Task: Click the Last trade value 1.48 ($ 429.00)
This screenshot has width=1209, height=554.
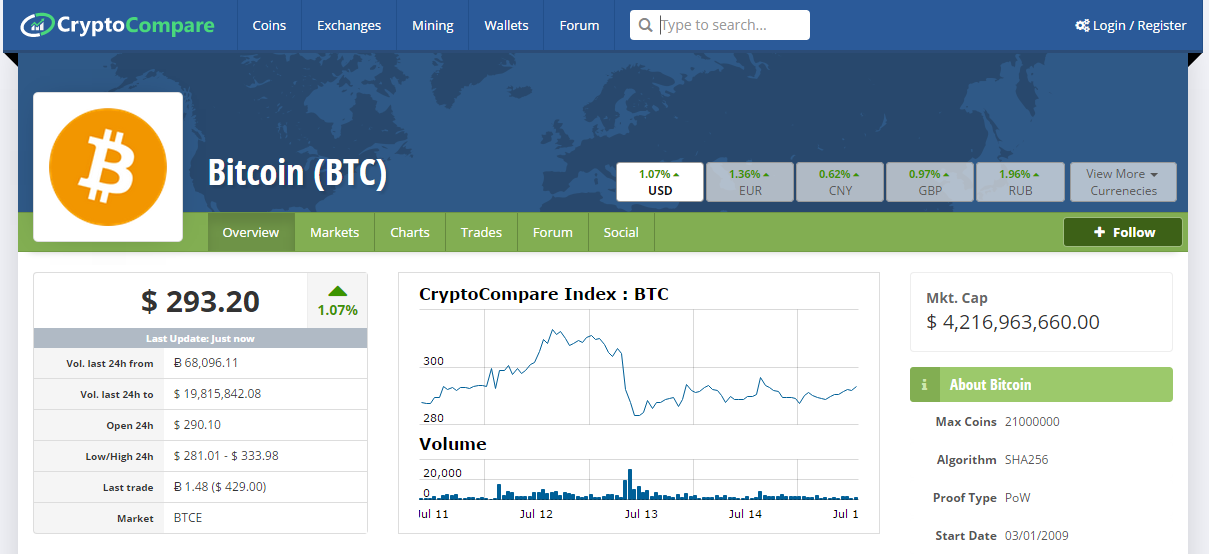Action: pos(220,487)
